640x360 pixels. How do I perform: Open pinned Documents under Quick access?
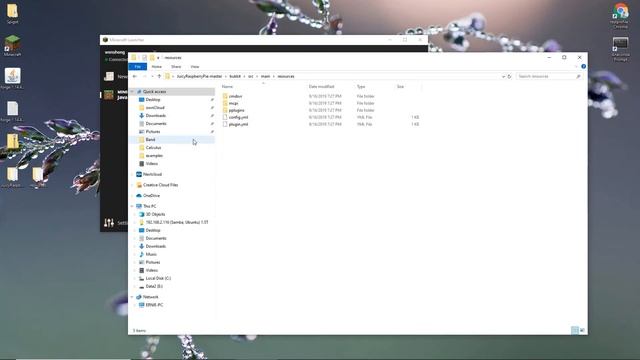(x=156, y=124)
